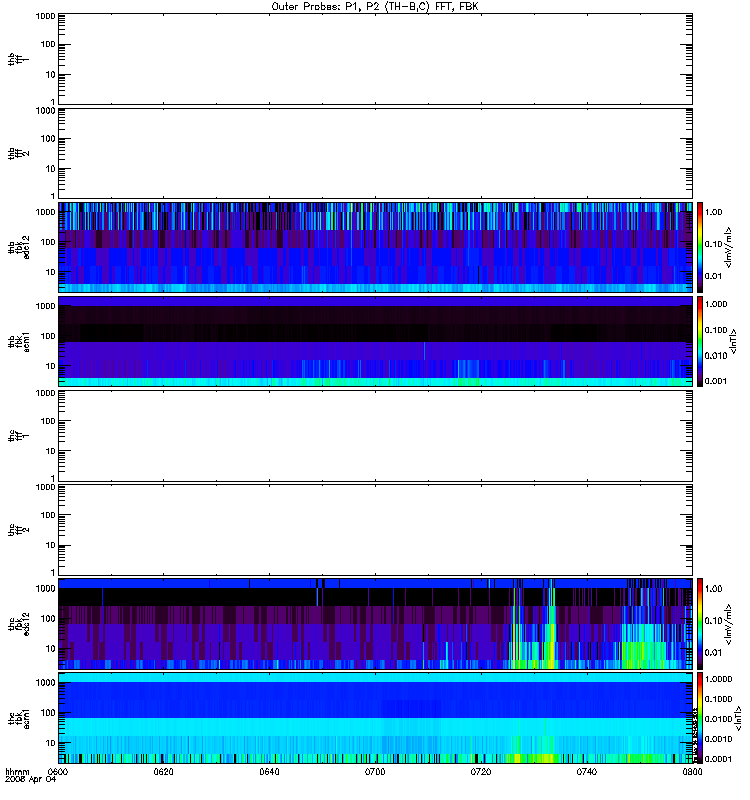The image size is (750, 800).
Task: Click the thc edc12 mV/m color bar
Action: click(700, 623)
